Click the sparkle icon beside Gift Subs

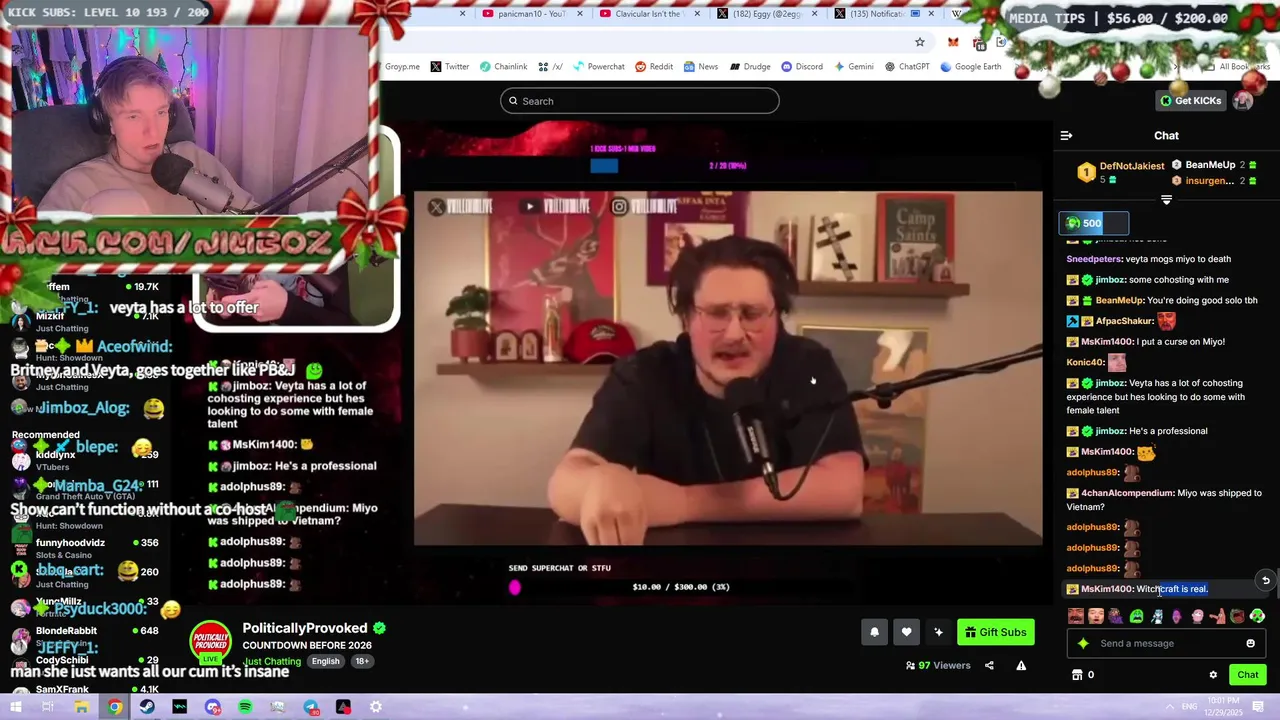[x=938, y=632]
